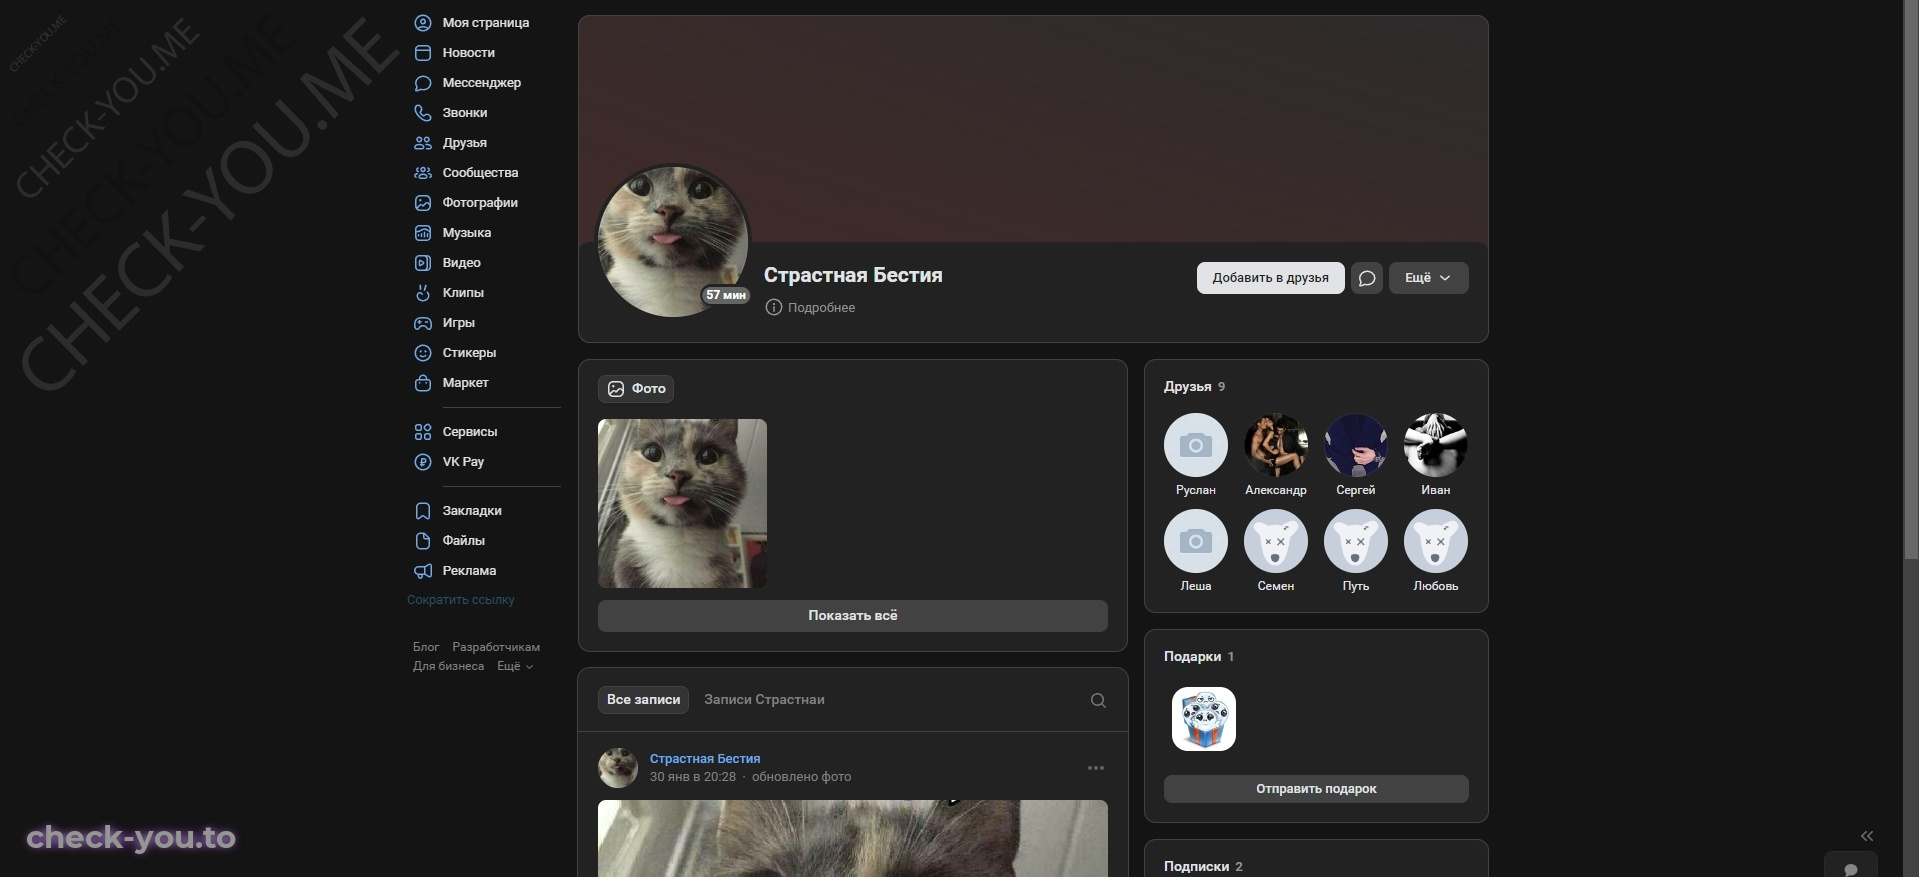This screenshot has width=1919, height=877.
Task: Click the page vertical scrollbar
Action: pos(1911,280)
